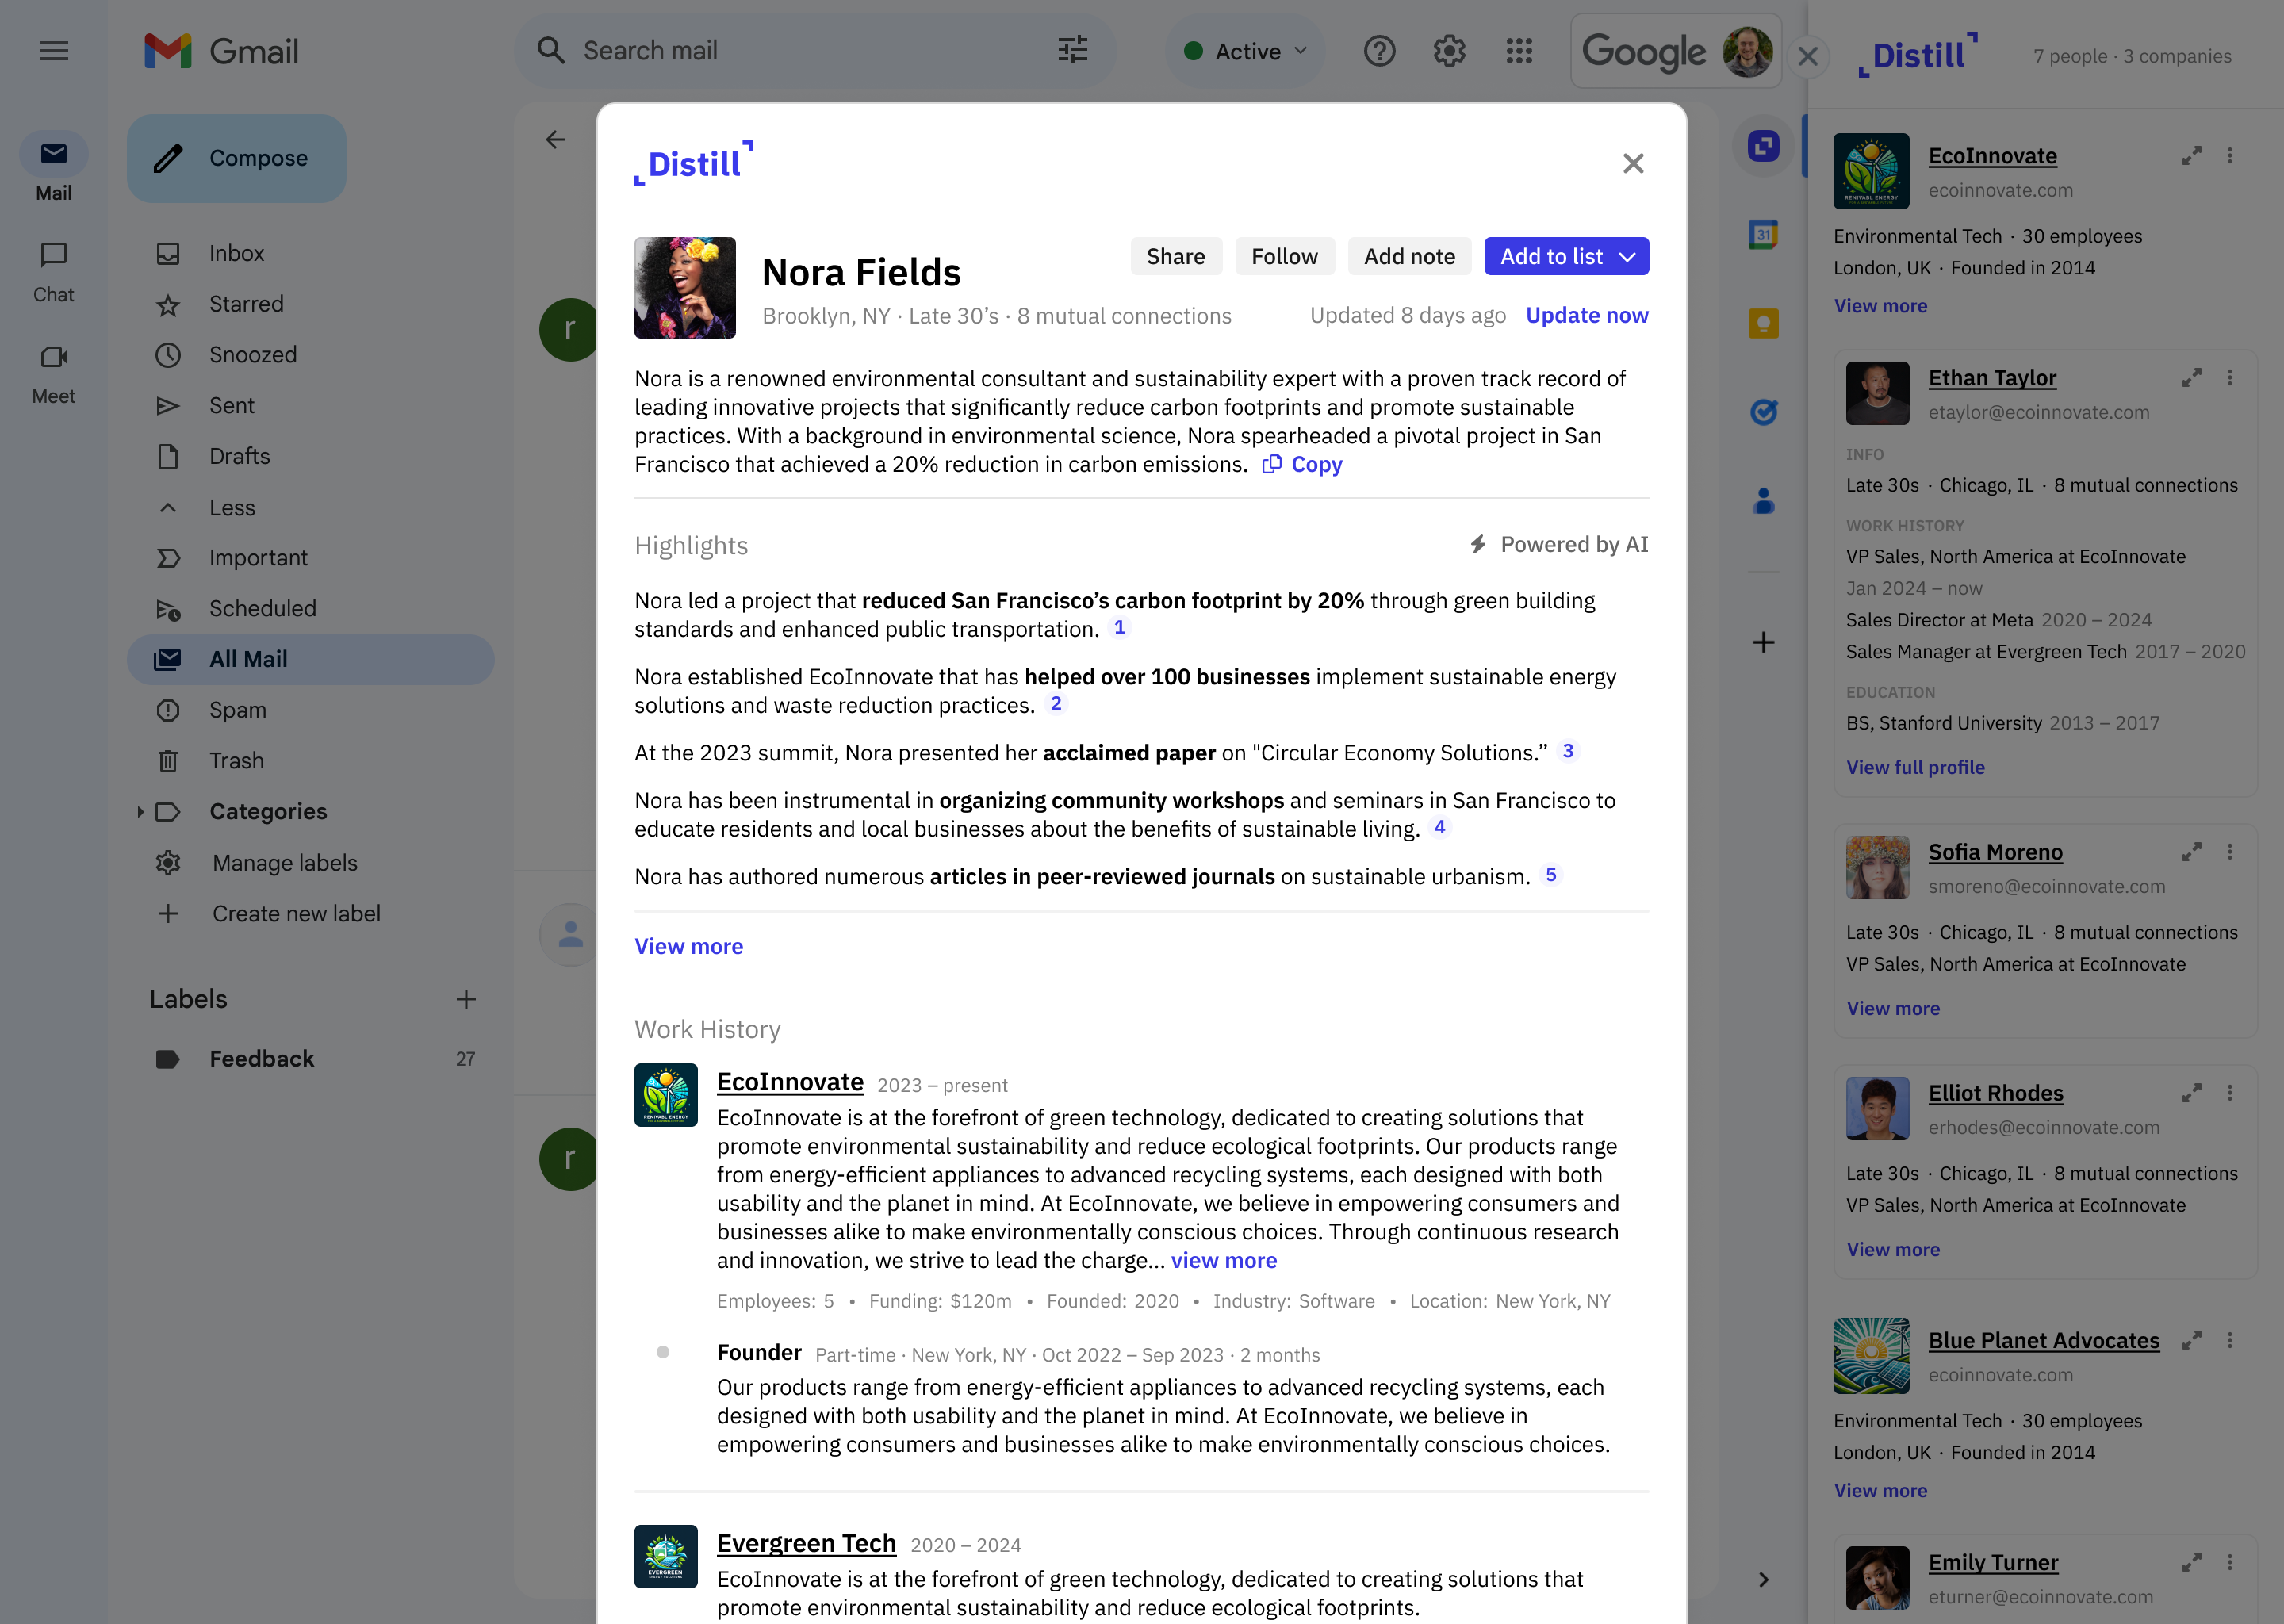The height and width of the screenshot is (1624, 2284).
Task: Open the Starred mail folder
Action: [x=246, y=304]
